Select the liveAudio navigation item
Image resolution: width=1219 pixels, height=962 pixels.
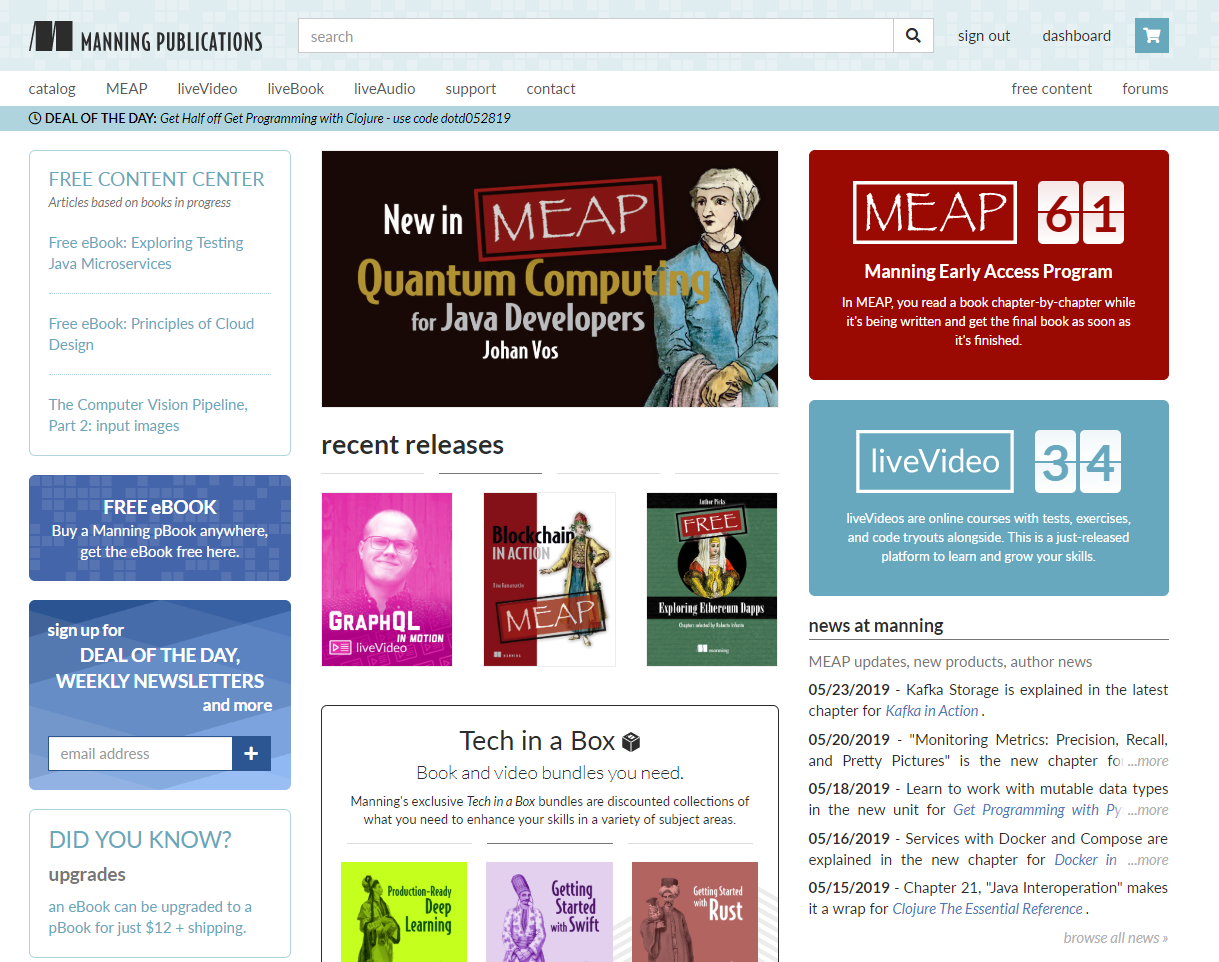(x=384, y=88)
